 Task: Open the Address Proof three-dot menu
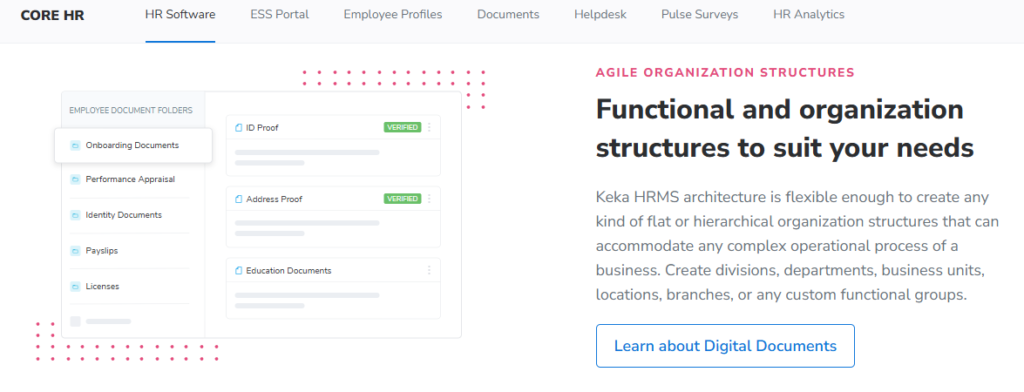click(429, 199)
